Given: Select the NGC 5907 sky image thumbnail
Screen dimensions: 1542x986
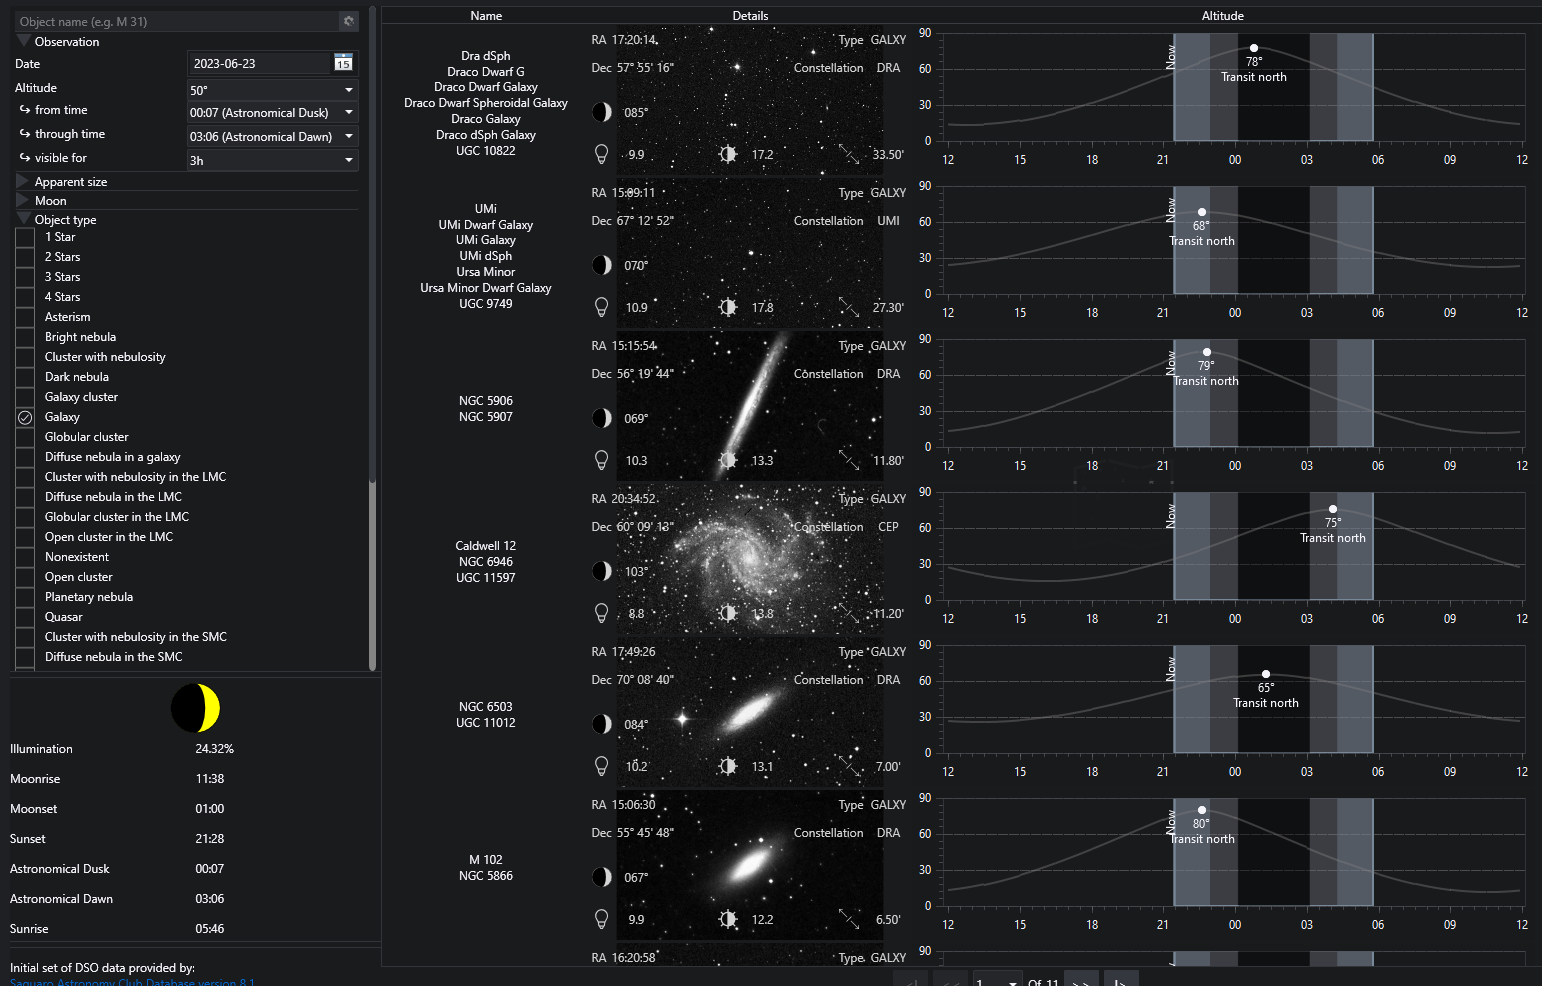Looking at the screenshot, I should click(x=750, y=407).
